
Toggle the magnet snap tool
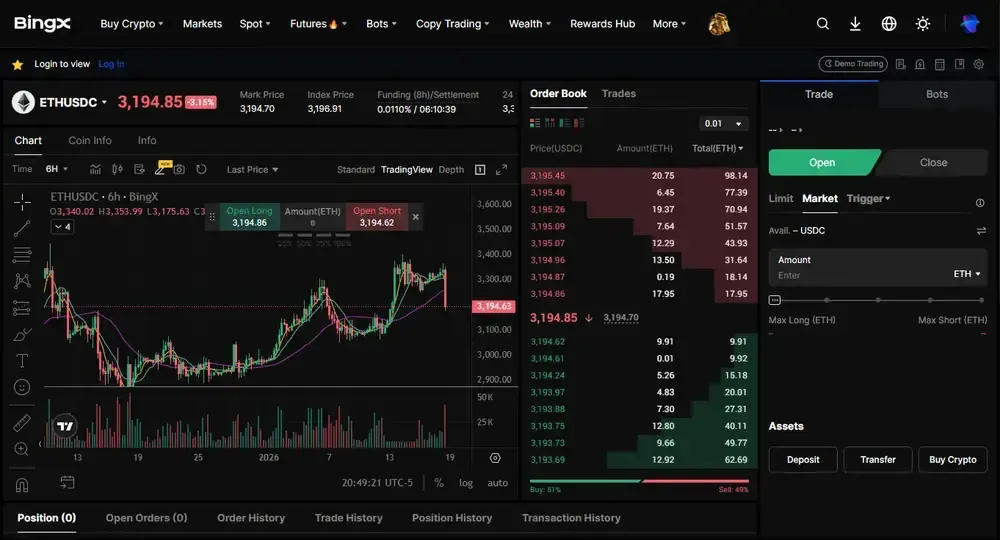[22, 485]
